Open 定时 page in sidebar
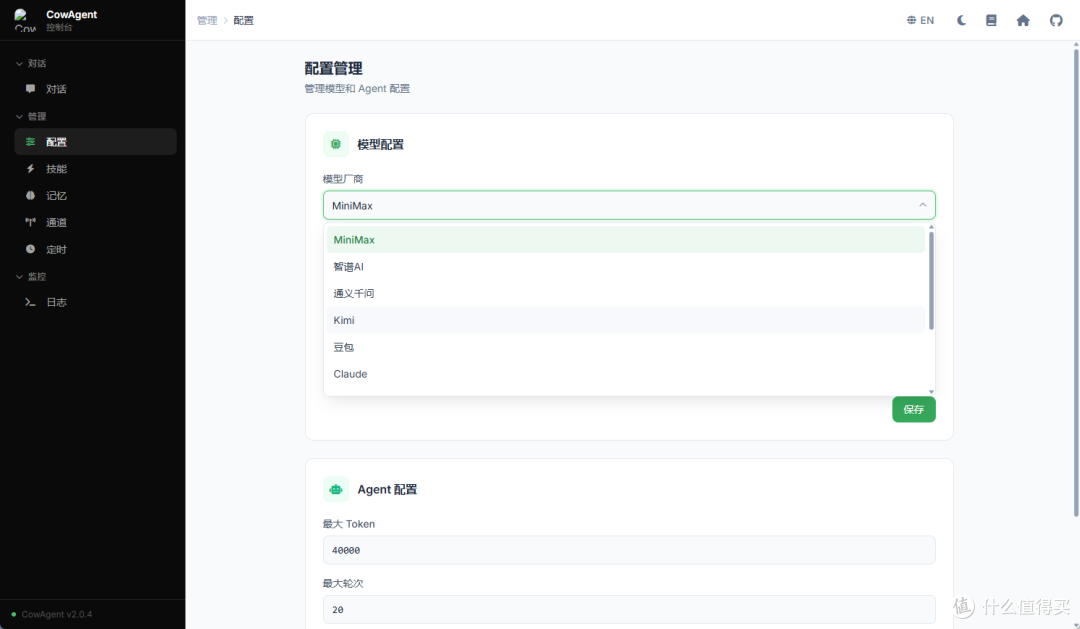This screenshot has height=629, width=1080. click(x=95, y=249)
